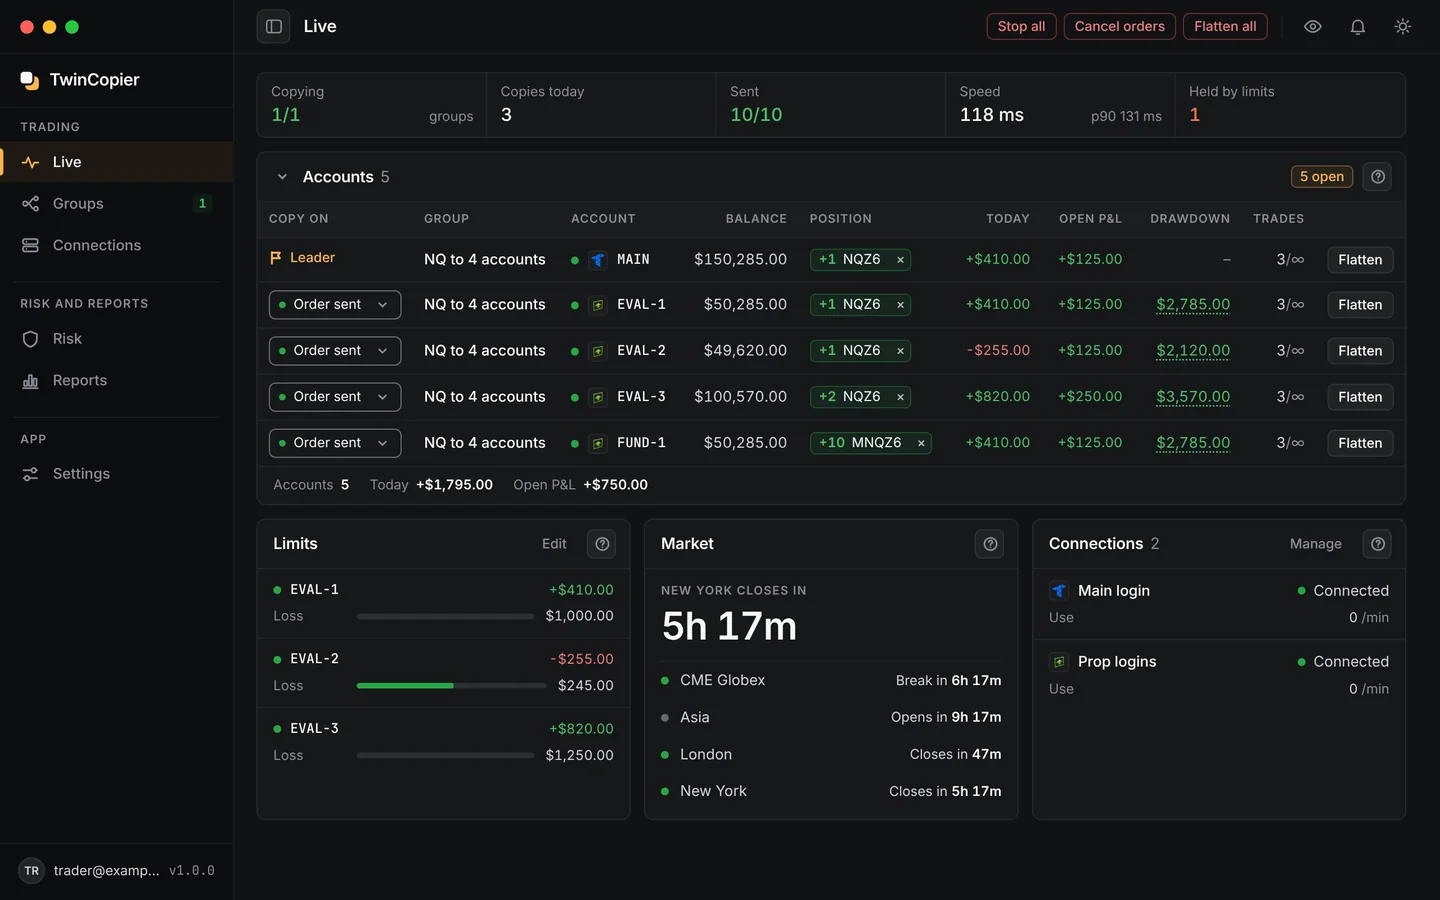Open Copy On dropdown for EVAL-3
The width and height of the screenshot is (1440, 900).
pyautogui.click(x=335, y=397)
